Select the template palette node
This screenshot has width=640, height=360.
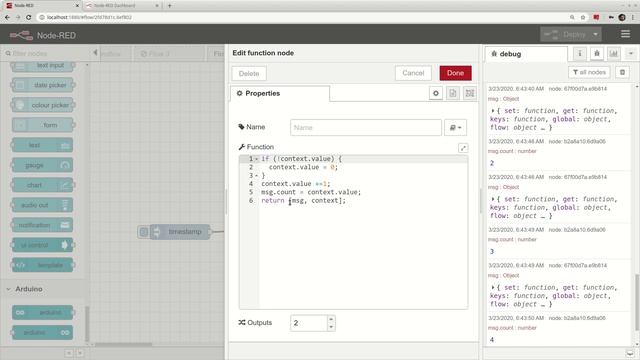click(42, 265)
